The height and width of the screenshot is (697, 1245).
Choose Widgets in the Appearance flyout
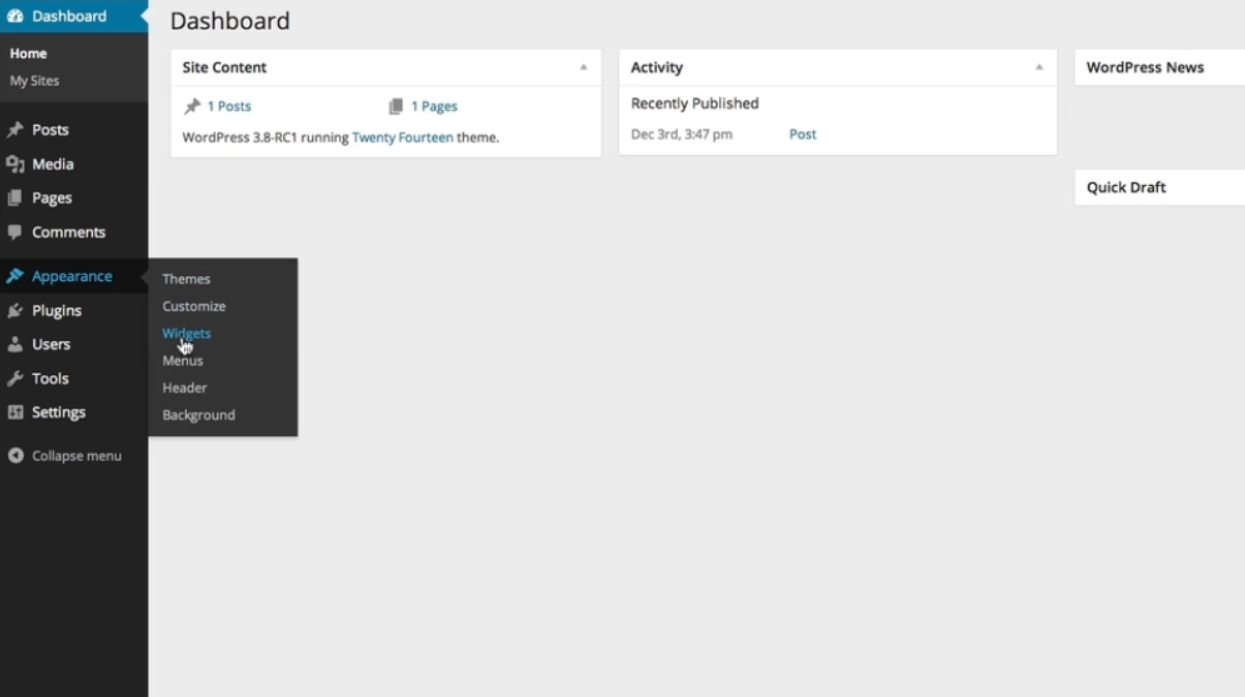[x=187, y=333]
